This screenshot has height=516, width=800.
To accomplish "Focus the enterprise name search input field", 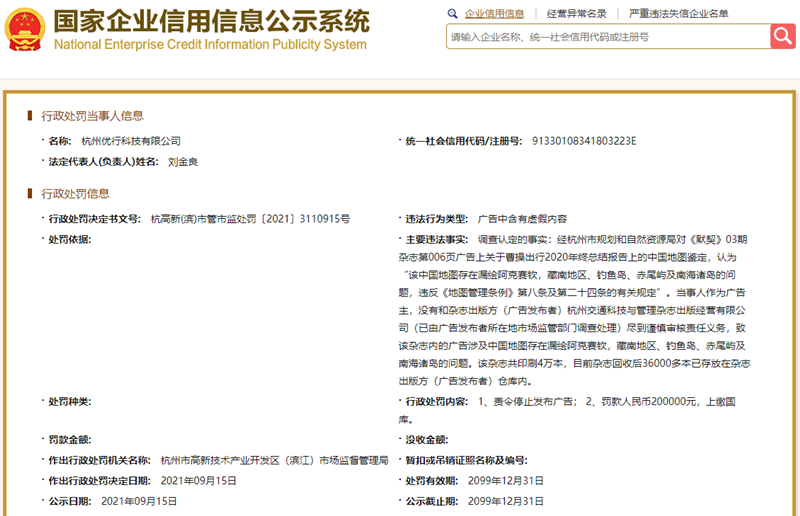I will pos(608,37).
